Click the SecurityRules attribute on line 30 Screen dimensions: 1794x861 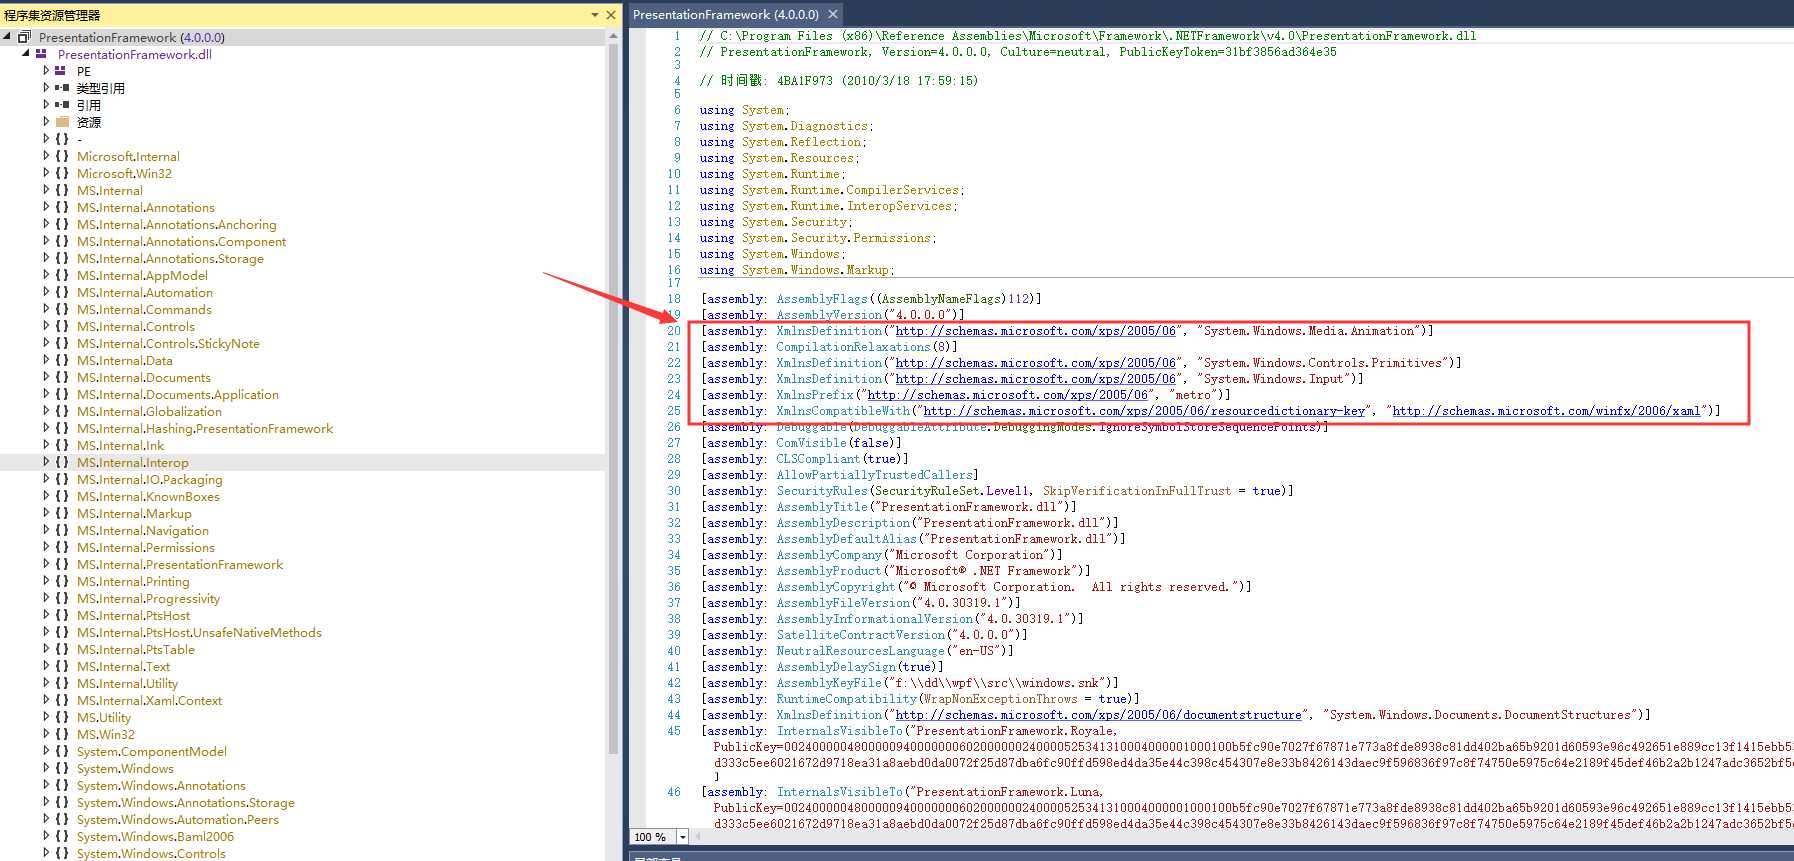point(823,491)
